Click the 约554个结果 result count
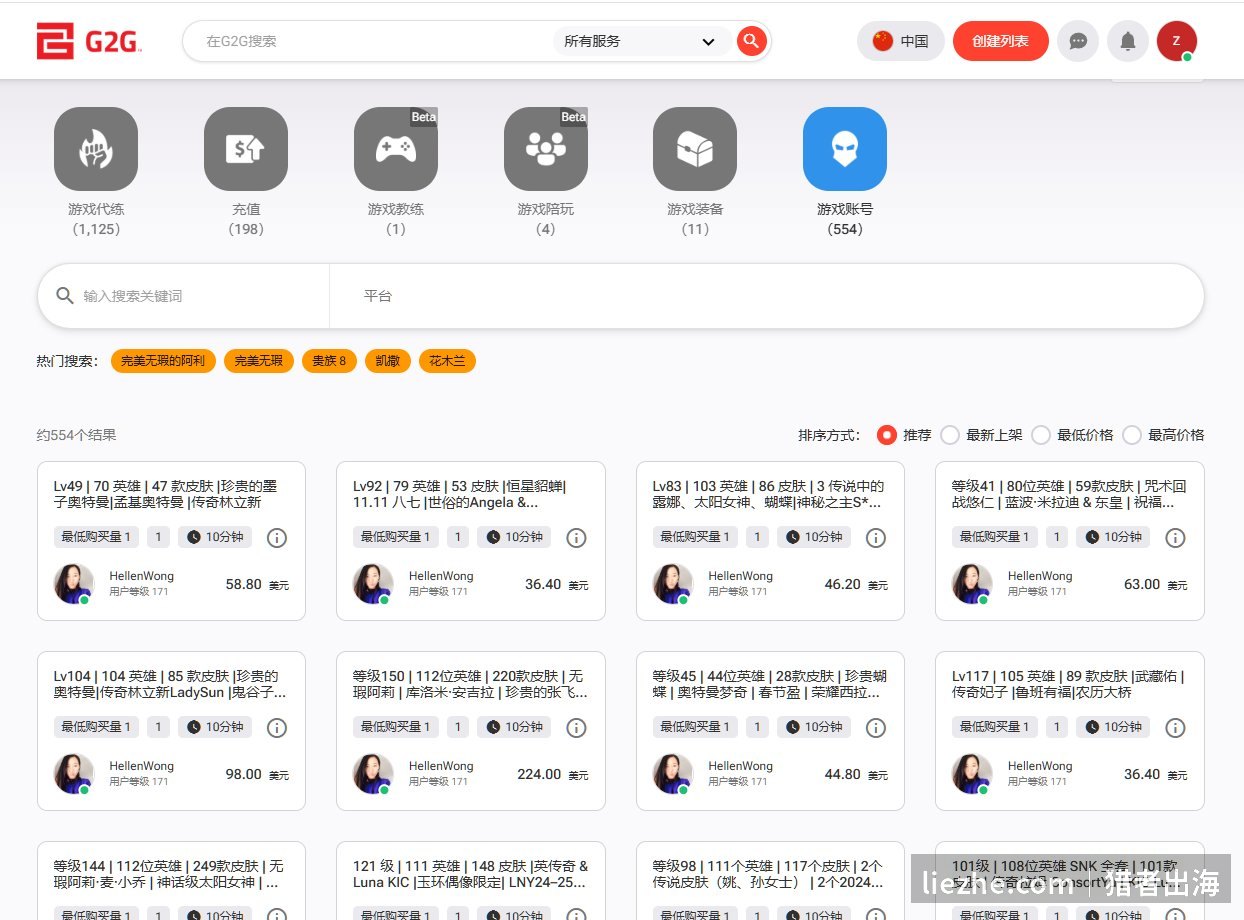Viewport: 1244px width, 920px height. pos(76,435)
